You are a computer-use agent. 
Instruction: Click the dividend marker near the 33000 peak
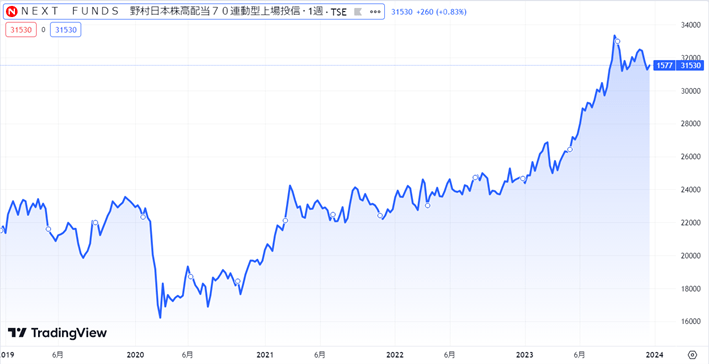618,41
